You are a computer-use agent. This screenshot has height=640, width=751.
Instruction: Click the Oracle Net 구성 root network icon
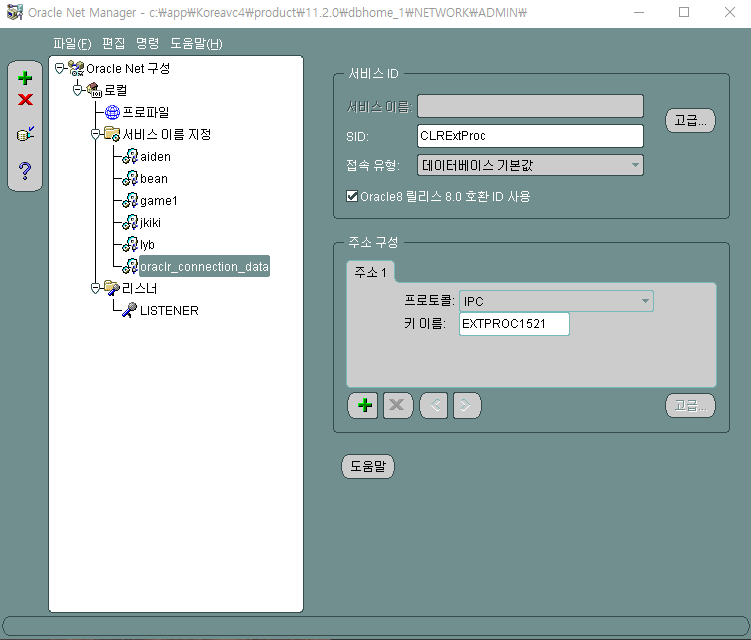[76, 69]
